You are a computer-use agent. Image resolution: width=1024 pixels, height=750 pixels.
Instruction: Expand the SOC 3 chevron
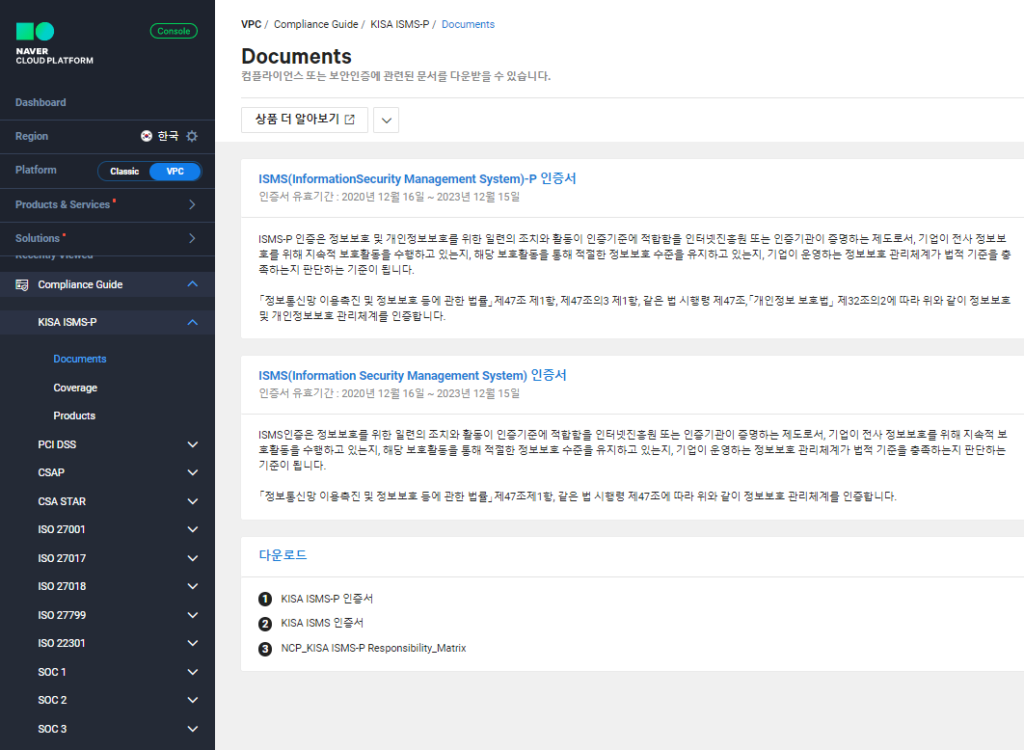pos(193,728)
